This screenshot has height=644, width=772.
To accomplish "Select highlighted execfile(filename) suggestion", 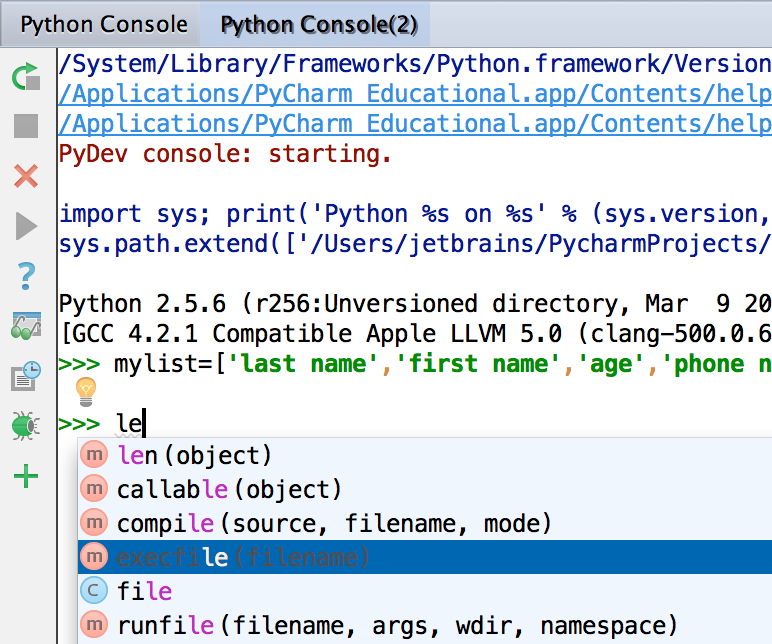I will coord(425,557).
